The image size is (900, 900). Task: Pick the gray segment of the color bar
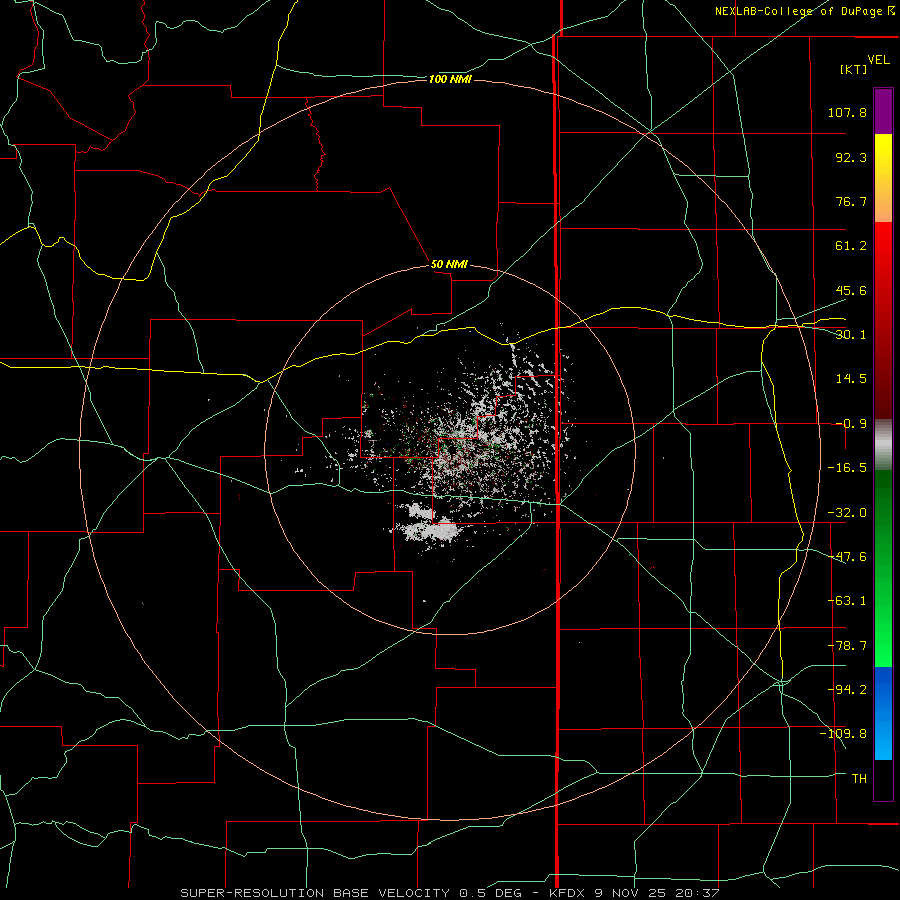click(883, 445)
